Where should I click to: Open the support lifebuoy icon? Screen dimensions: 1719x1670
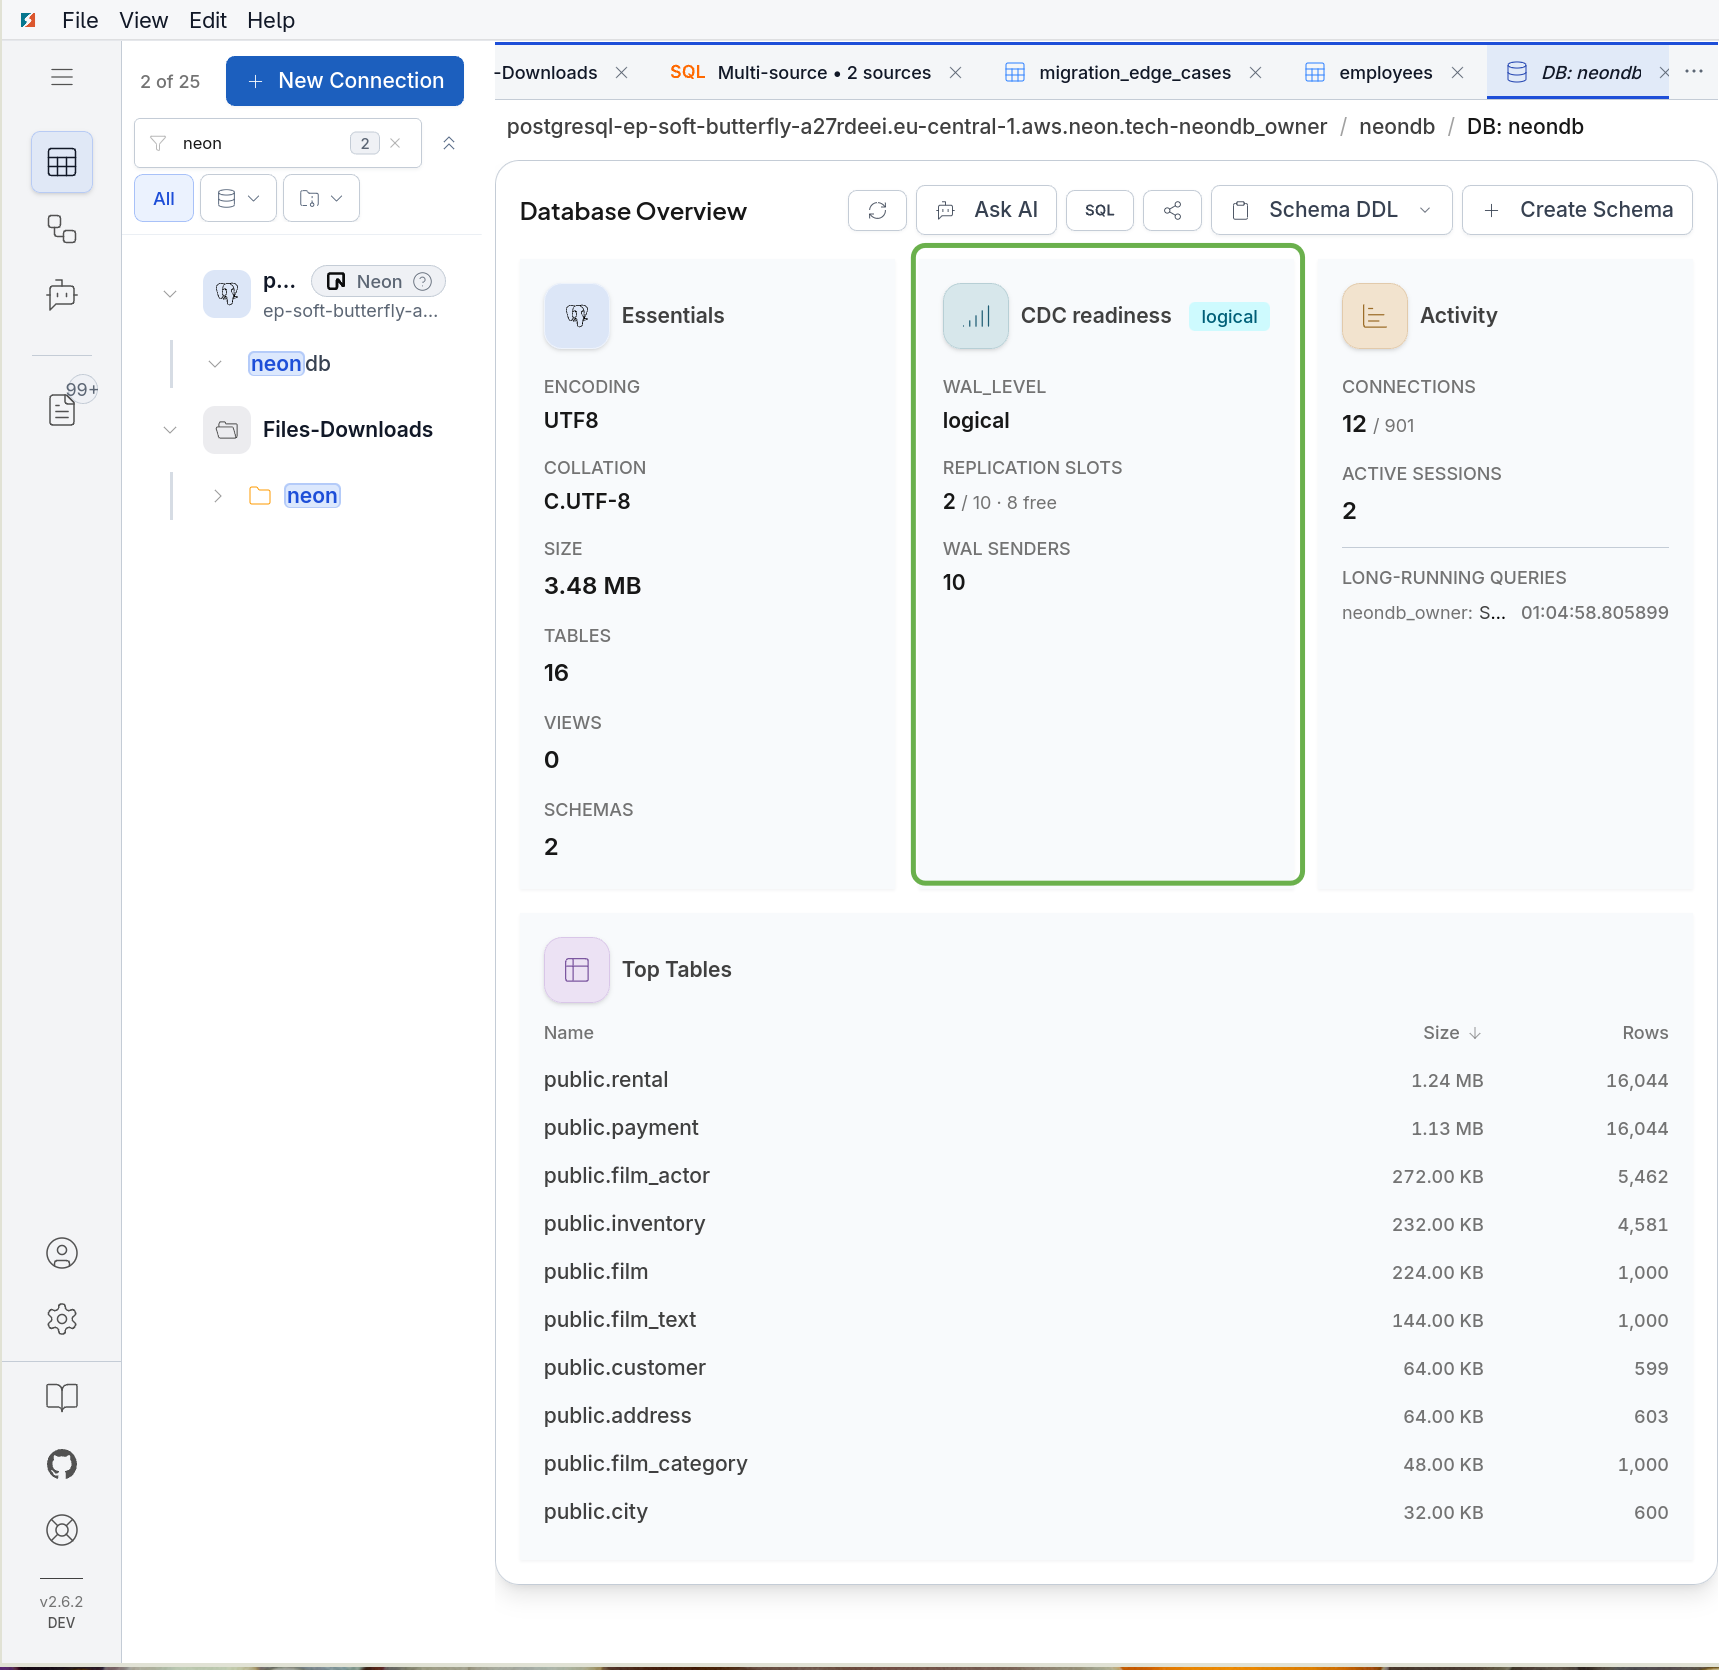(x=62, y=1530)
